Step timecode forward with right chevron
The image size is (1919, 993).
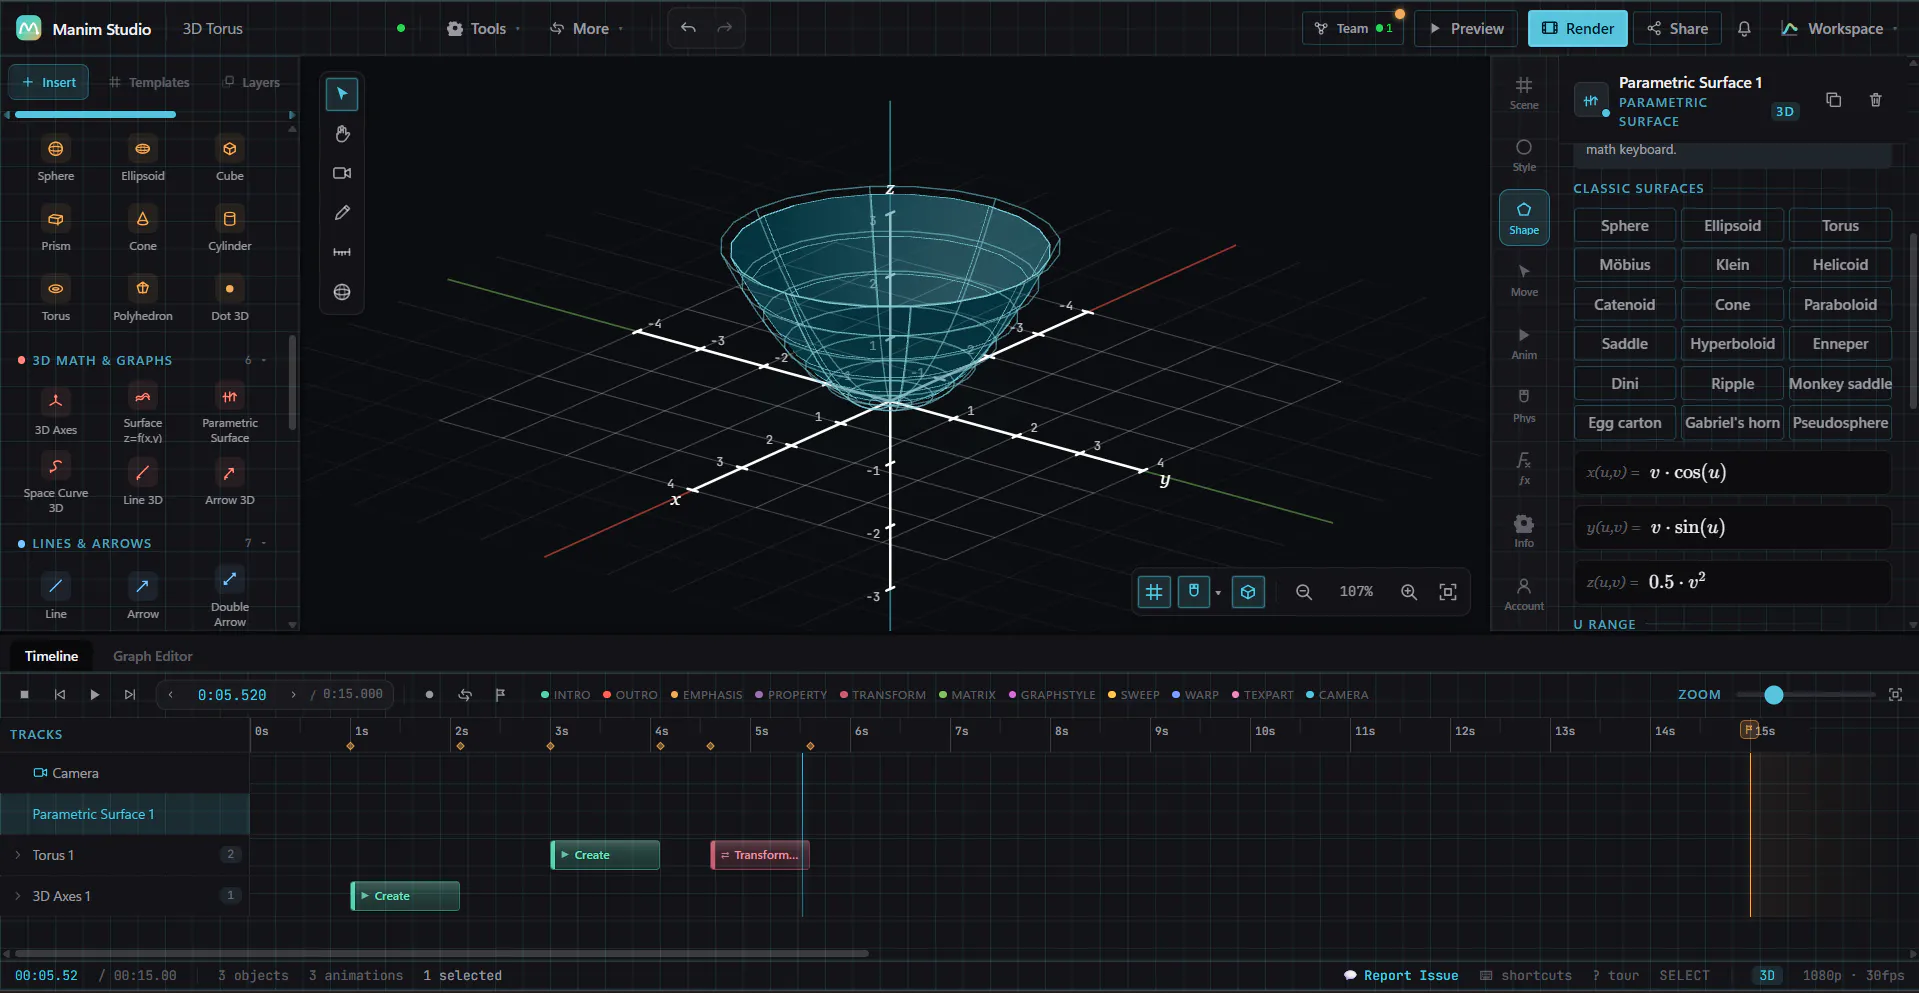tap(293, 694)
